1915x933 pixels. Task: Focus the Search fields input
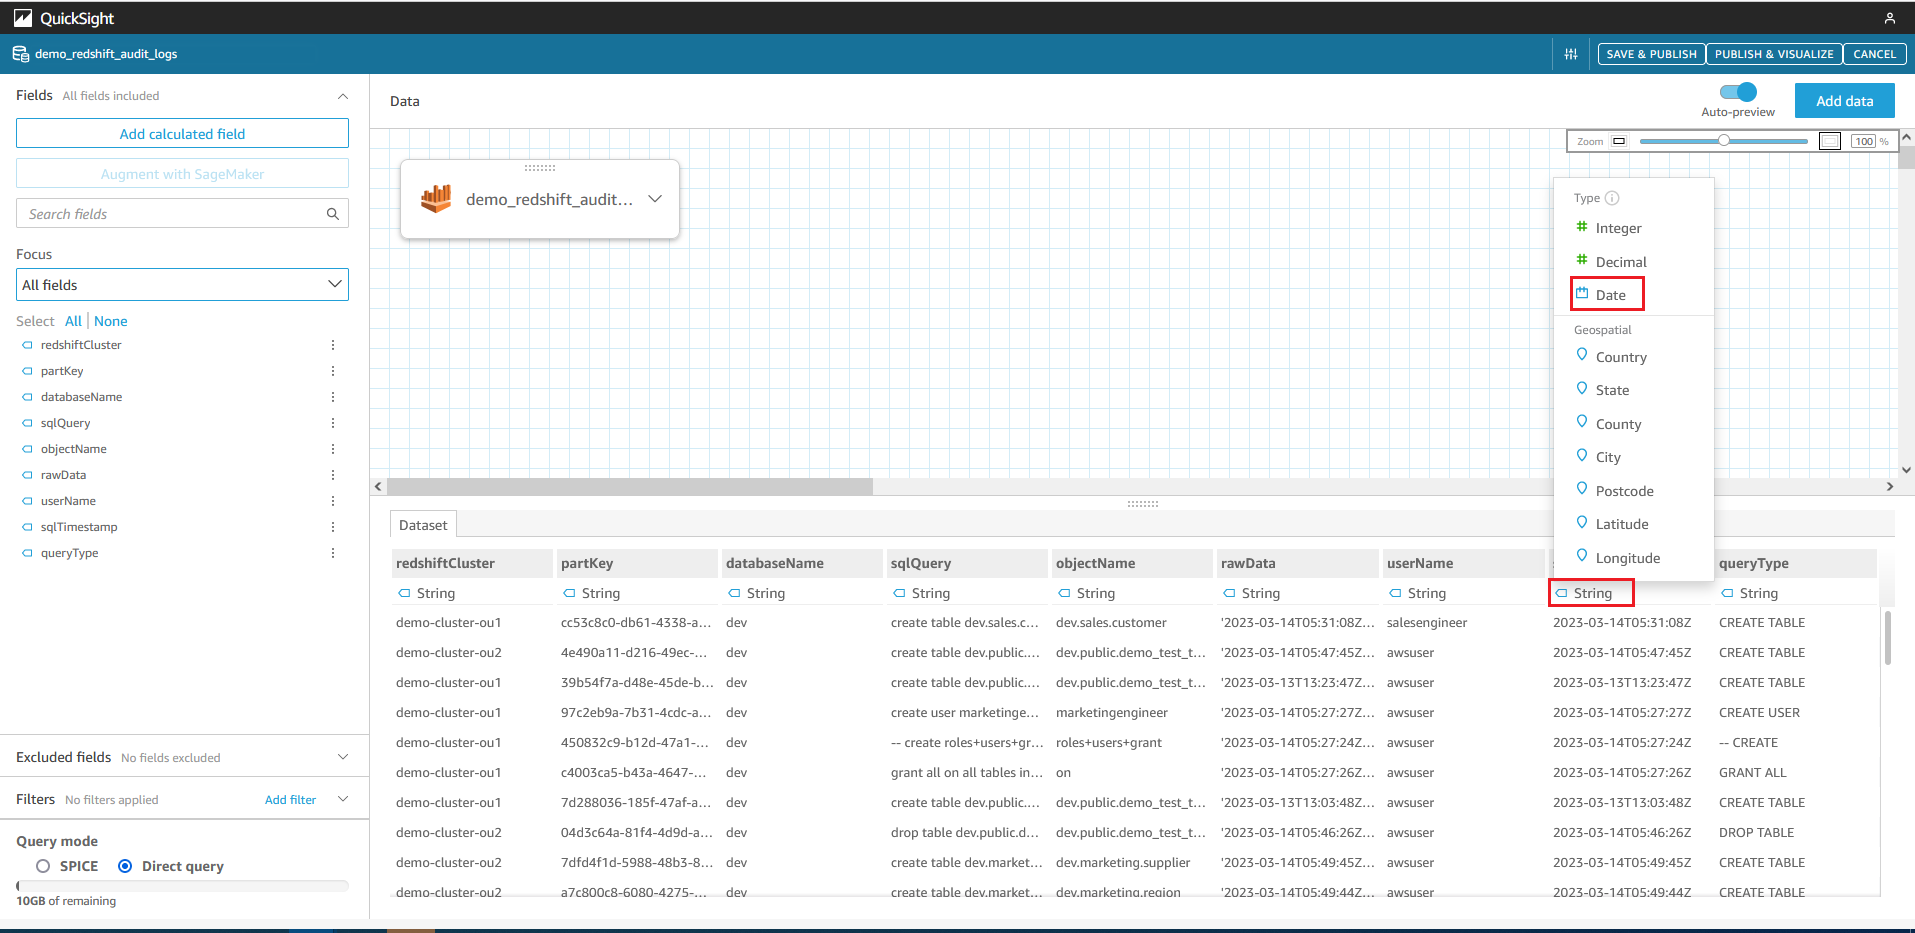[182, 214]
